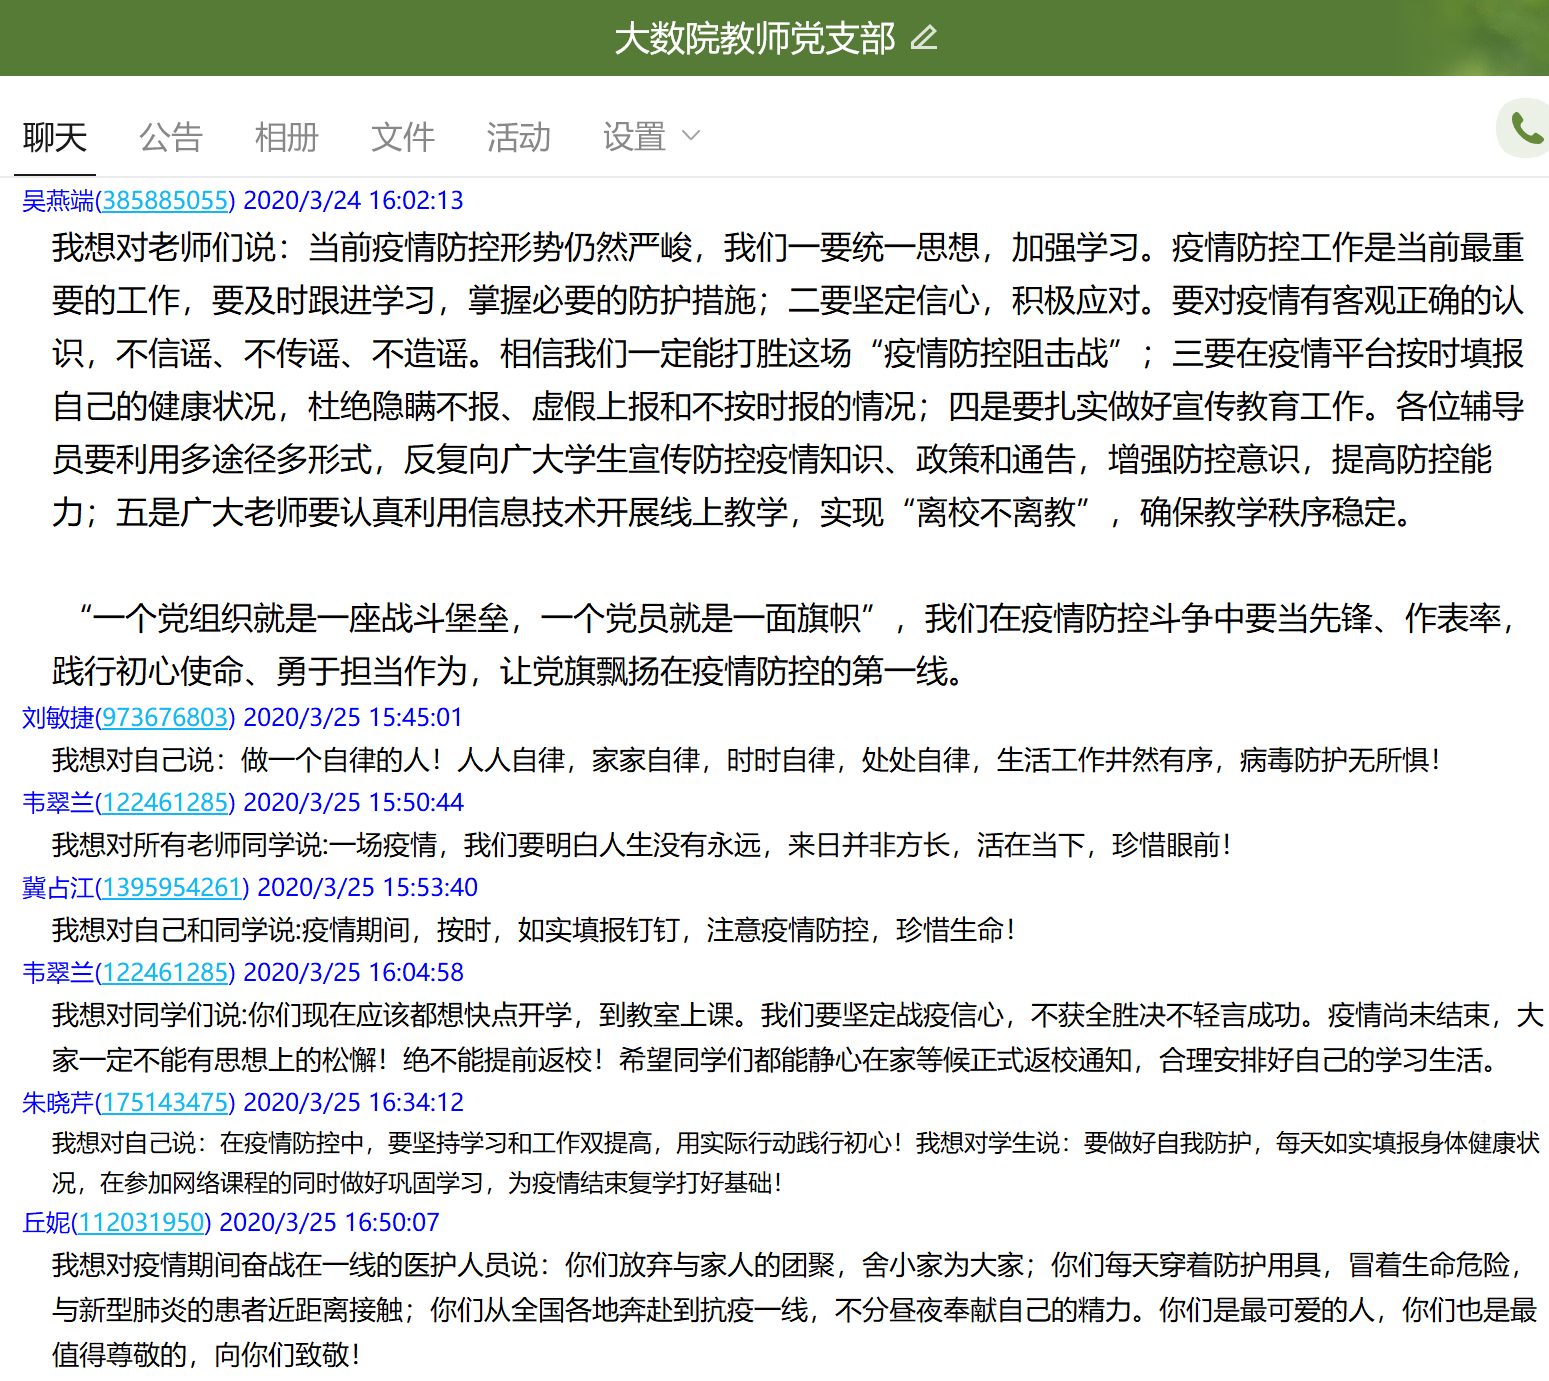Open the 活动 tab

pos(519,137)
